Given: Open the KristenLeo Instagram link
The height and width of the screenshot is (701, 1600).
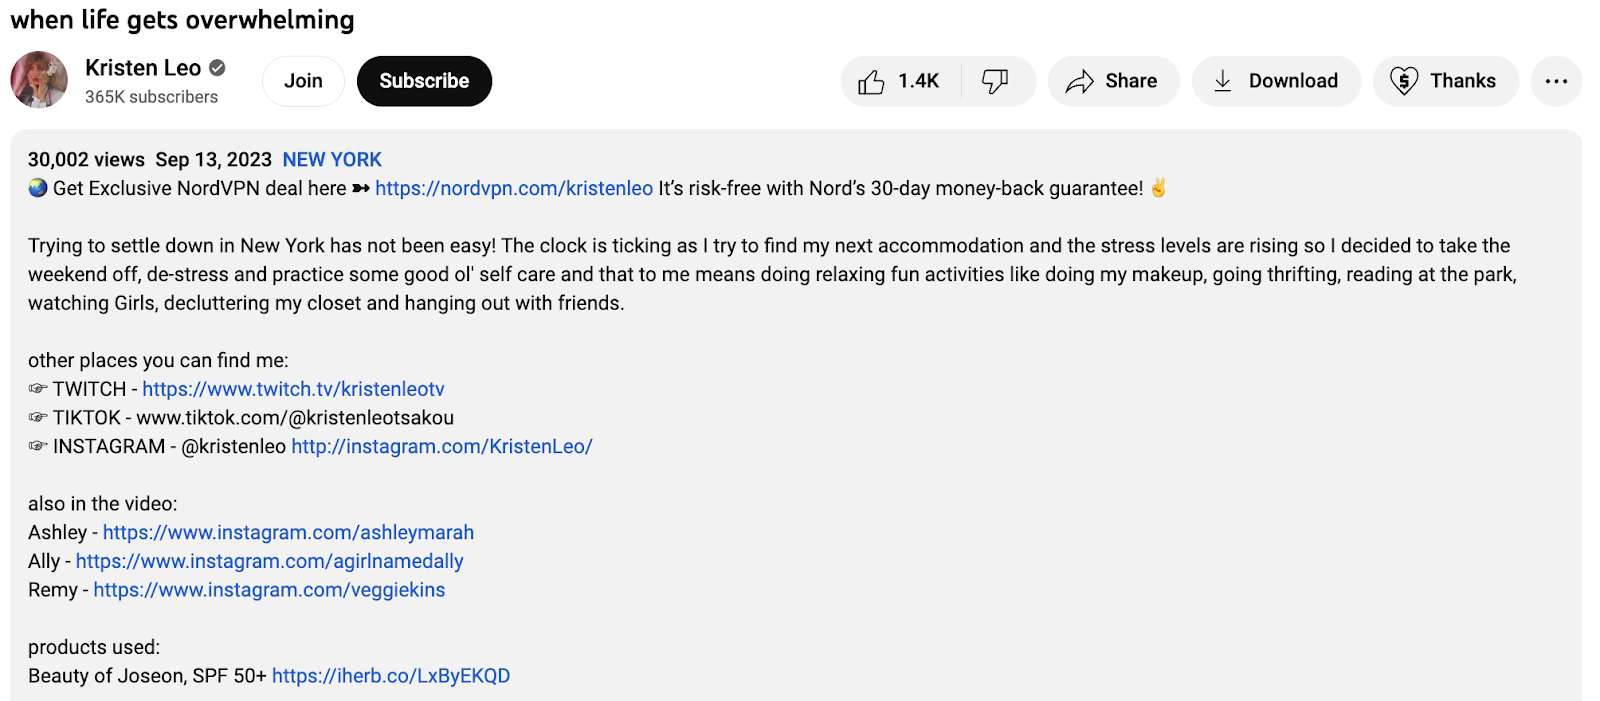Looking at the screenshot, I should tap(442, 447).
